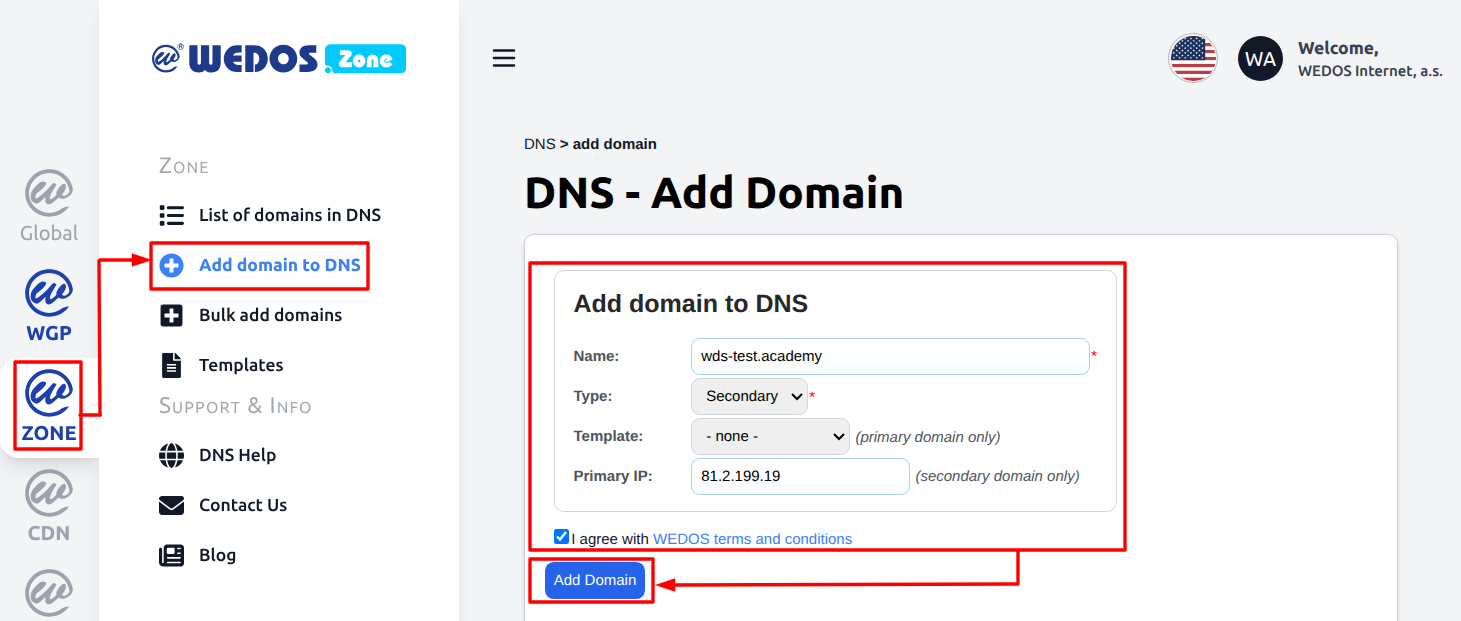This screenshot has width=1461, height=621.
Task: Click the newspaper icon beside Blog
Action: tap(171, 555)
